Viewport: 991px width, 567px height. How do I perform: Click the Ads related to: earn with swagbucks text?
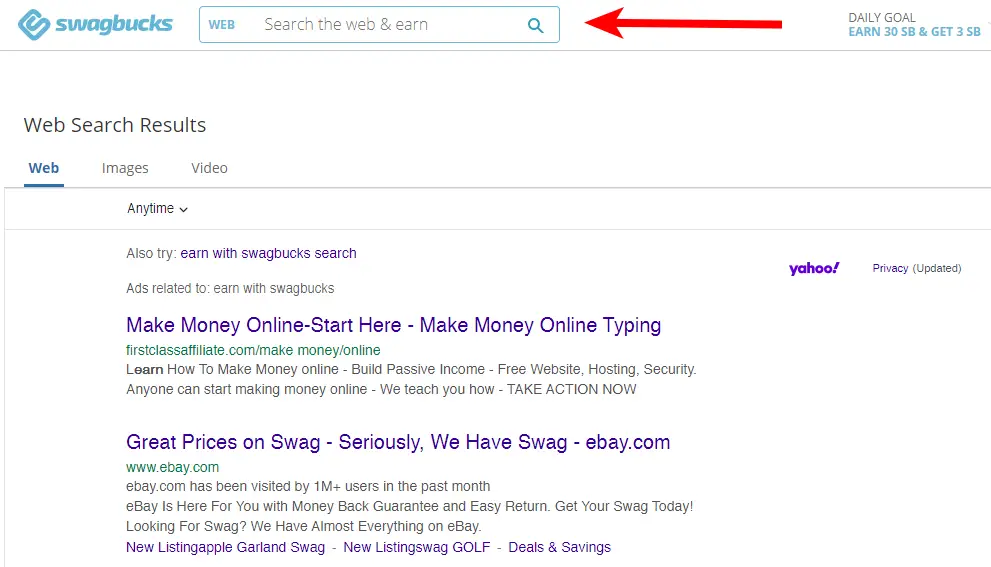tap(230, 288)
